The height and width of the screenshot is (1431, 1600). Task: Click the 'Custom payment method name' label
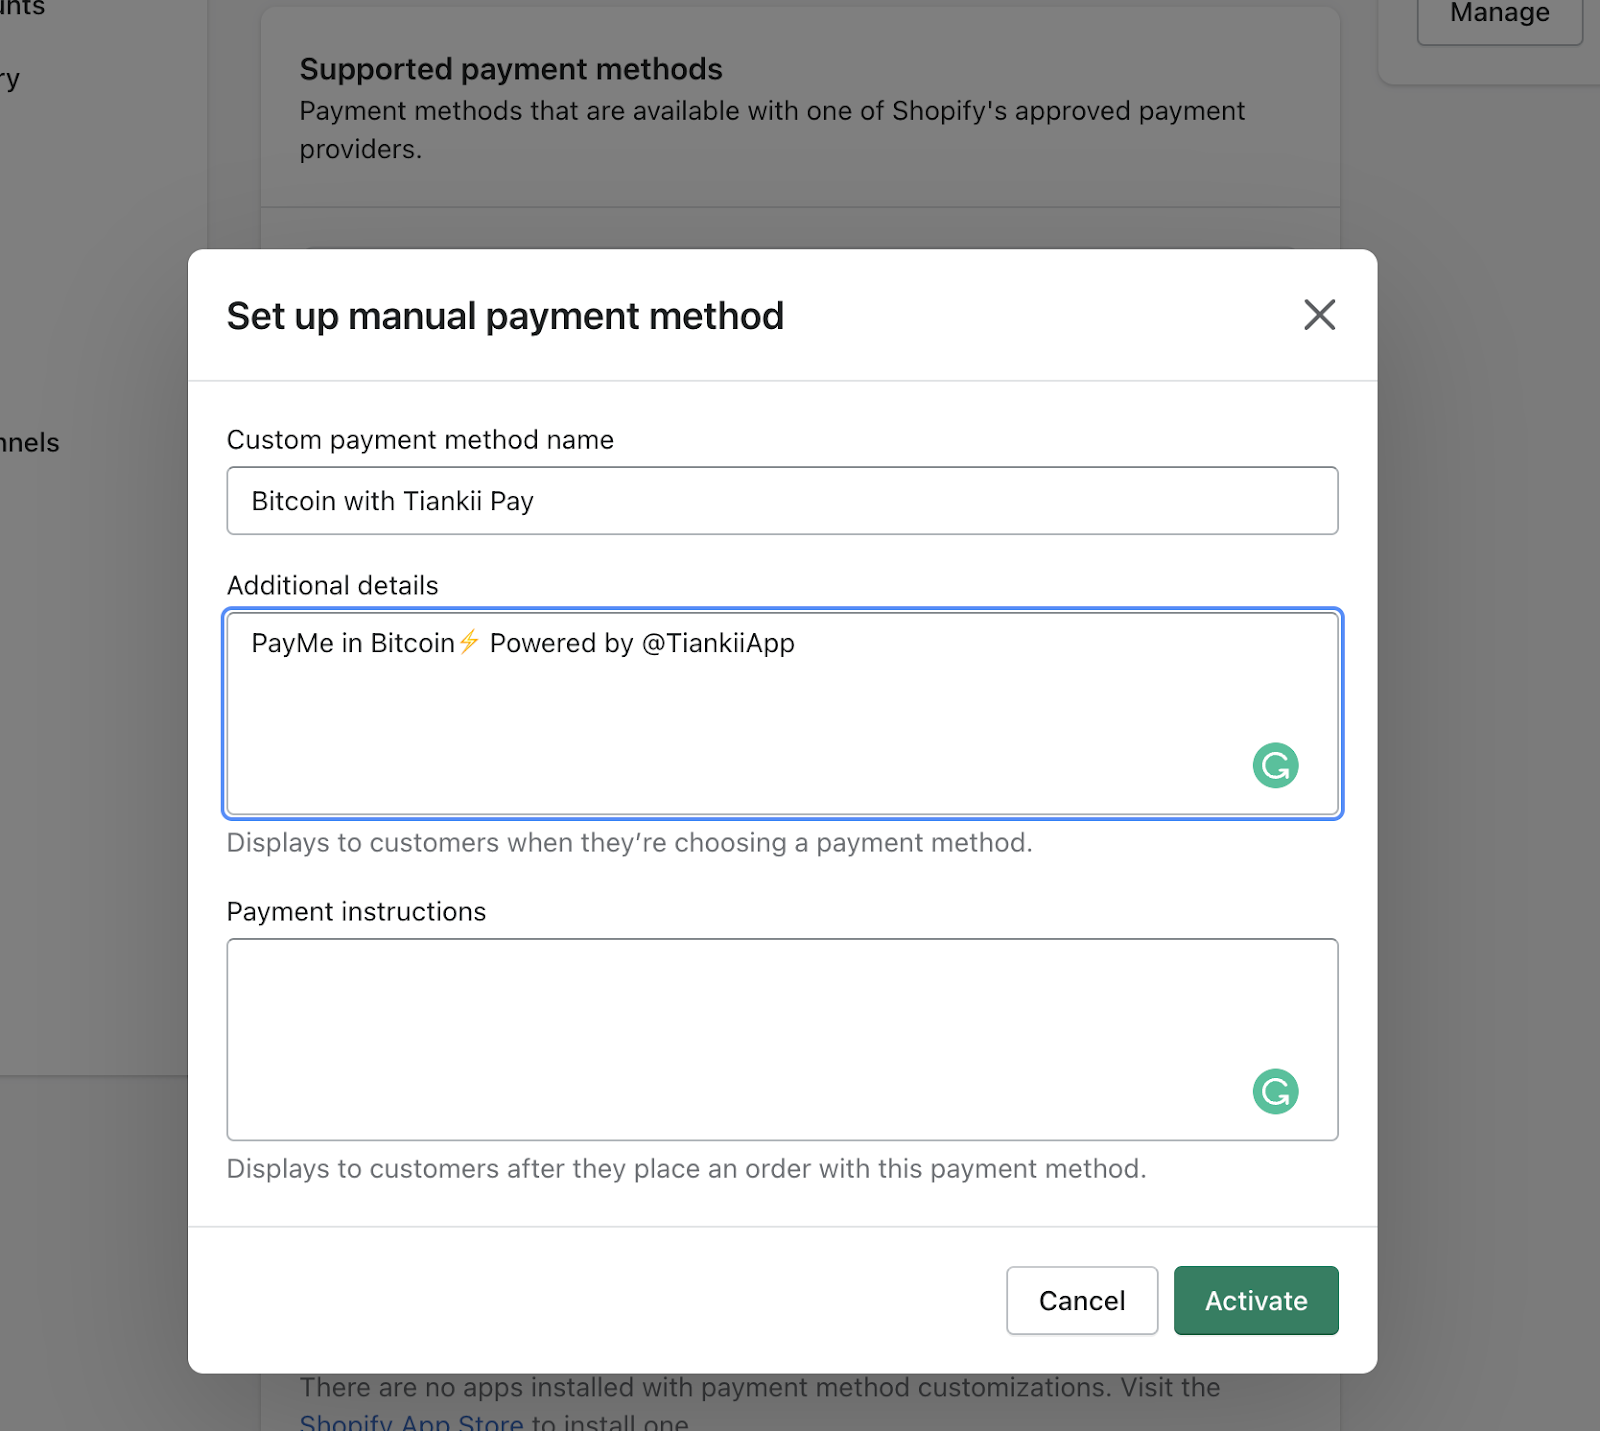420,440
